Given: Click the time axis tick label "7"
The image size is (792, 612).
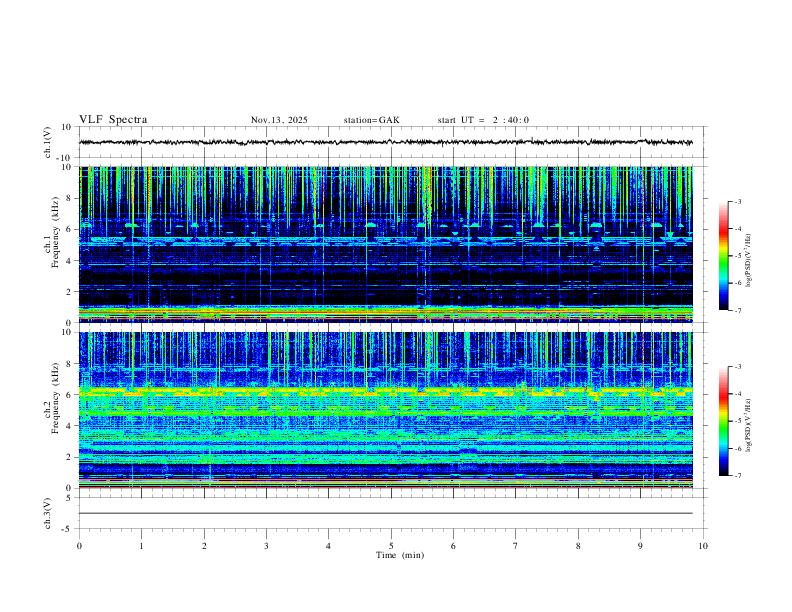Looking at the screenshot, I should point(516,546).
